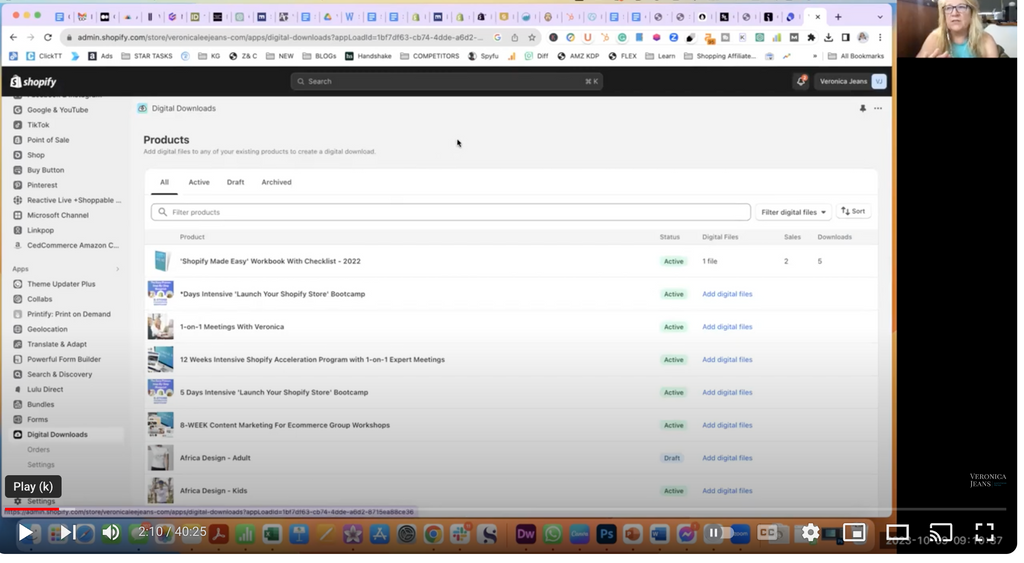Screen dimensions: 1024x563
Task: Play the video
Action: point(26,533)
